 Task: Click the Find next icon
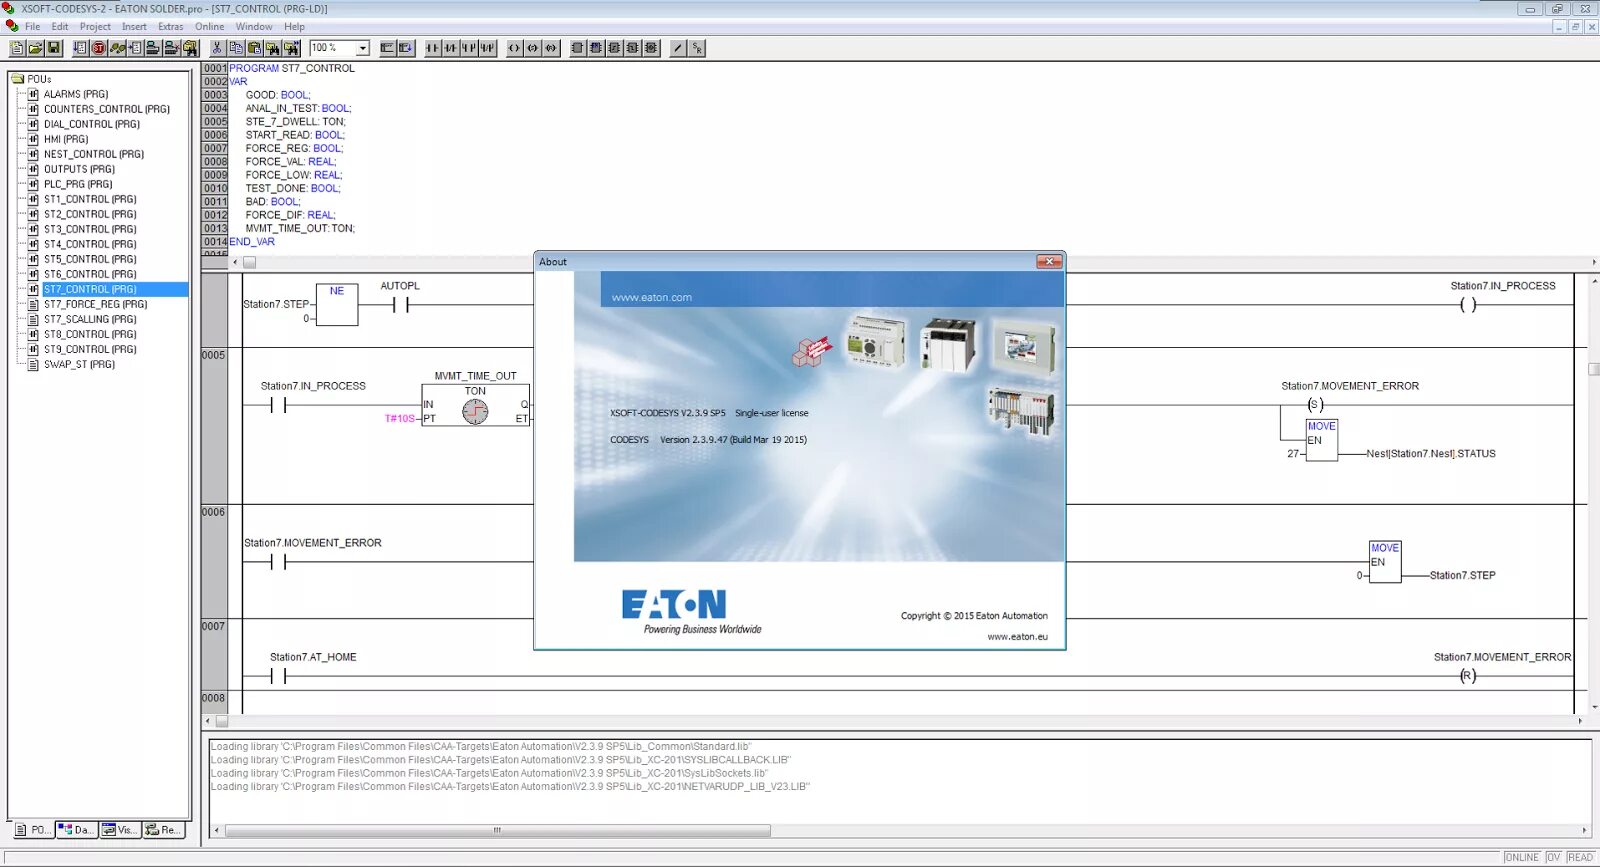point(291,48)
